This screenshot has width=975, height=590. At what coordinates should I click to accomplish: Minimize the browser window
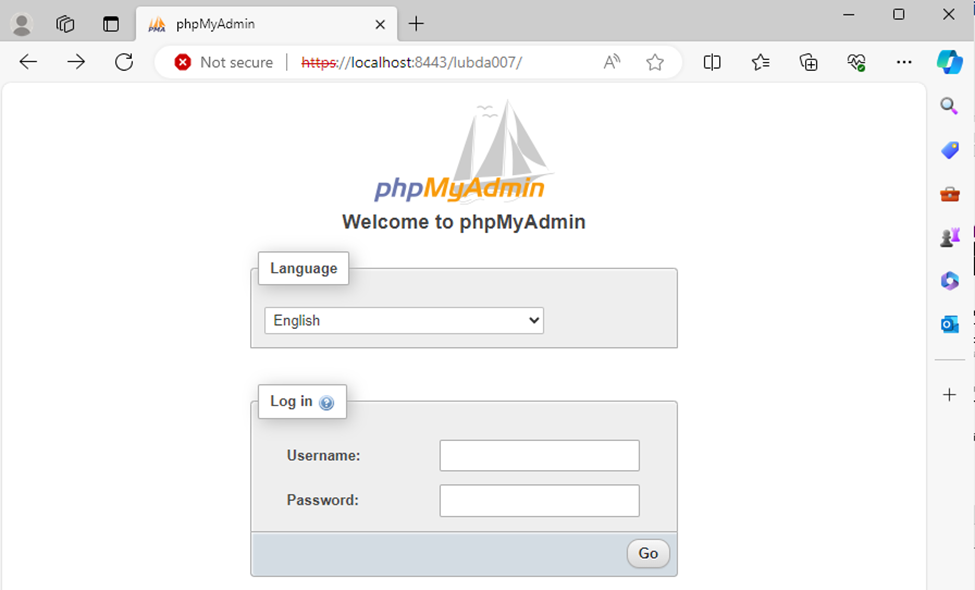click(x=849, y=14)
